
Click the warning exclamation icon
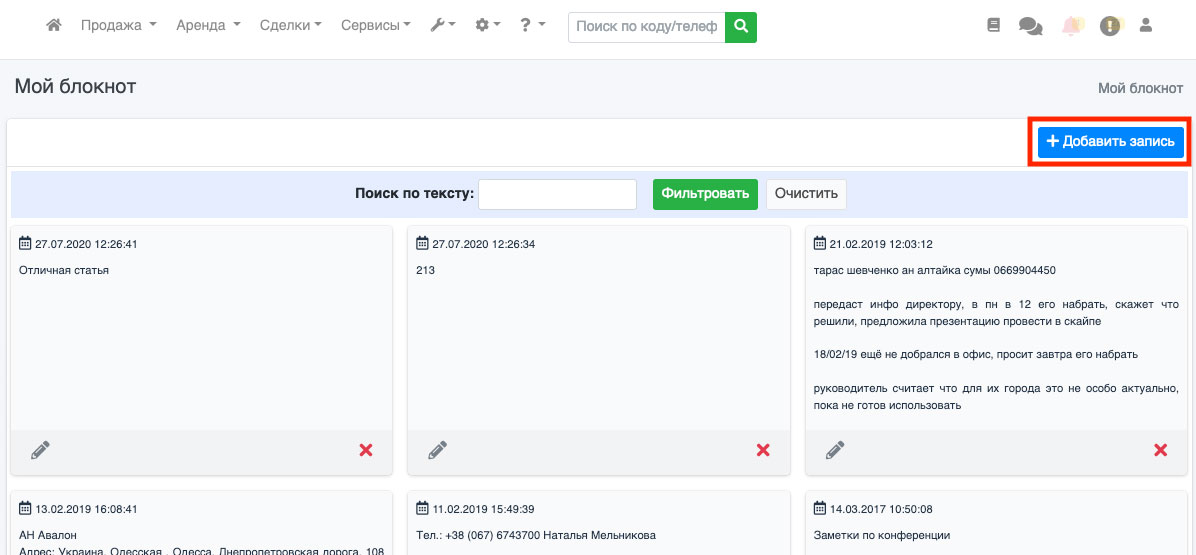(1110, 27)
